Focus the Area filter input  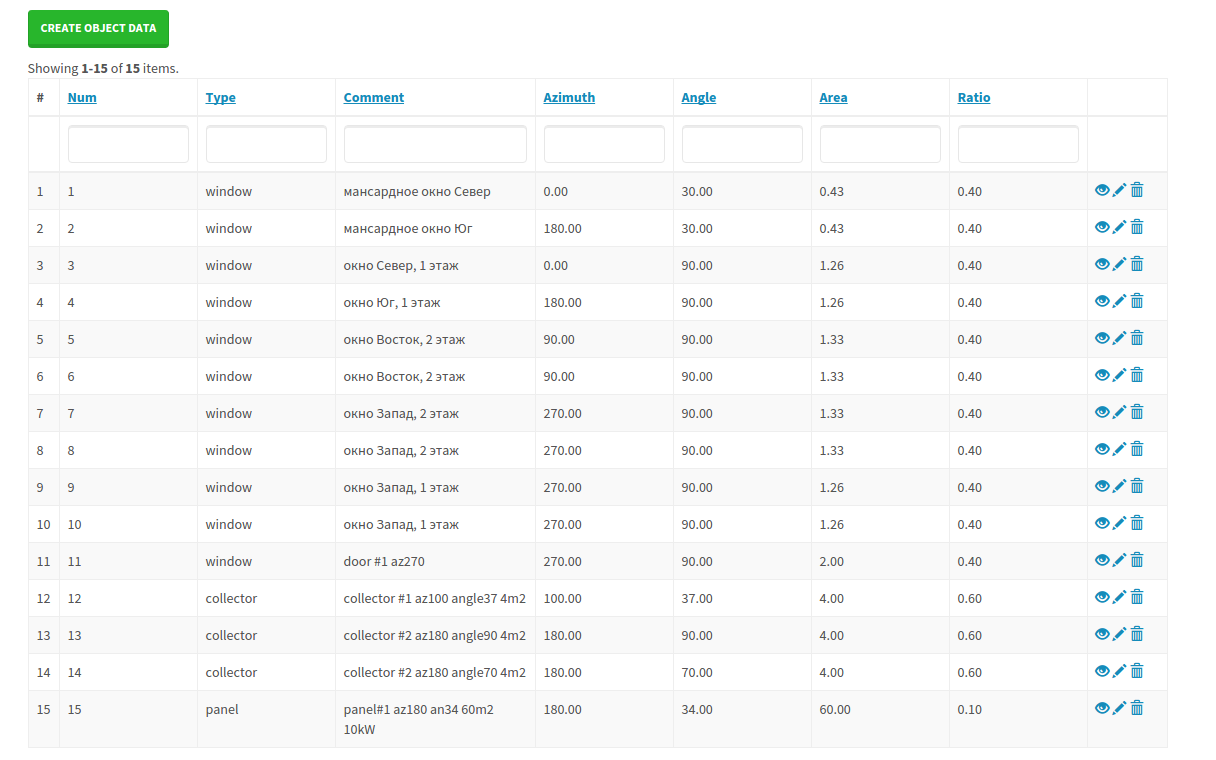880,144
